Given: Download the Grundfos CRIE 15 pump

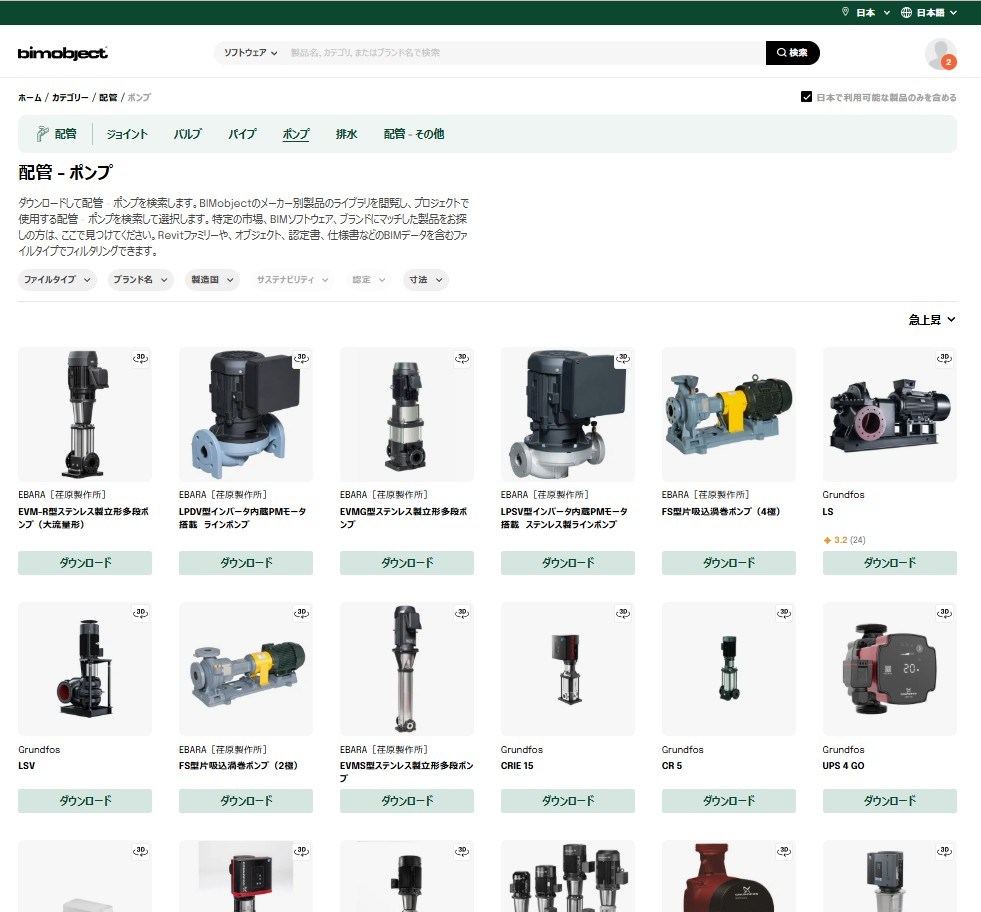Looking at the screenshot, I should (567, 801).
